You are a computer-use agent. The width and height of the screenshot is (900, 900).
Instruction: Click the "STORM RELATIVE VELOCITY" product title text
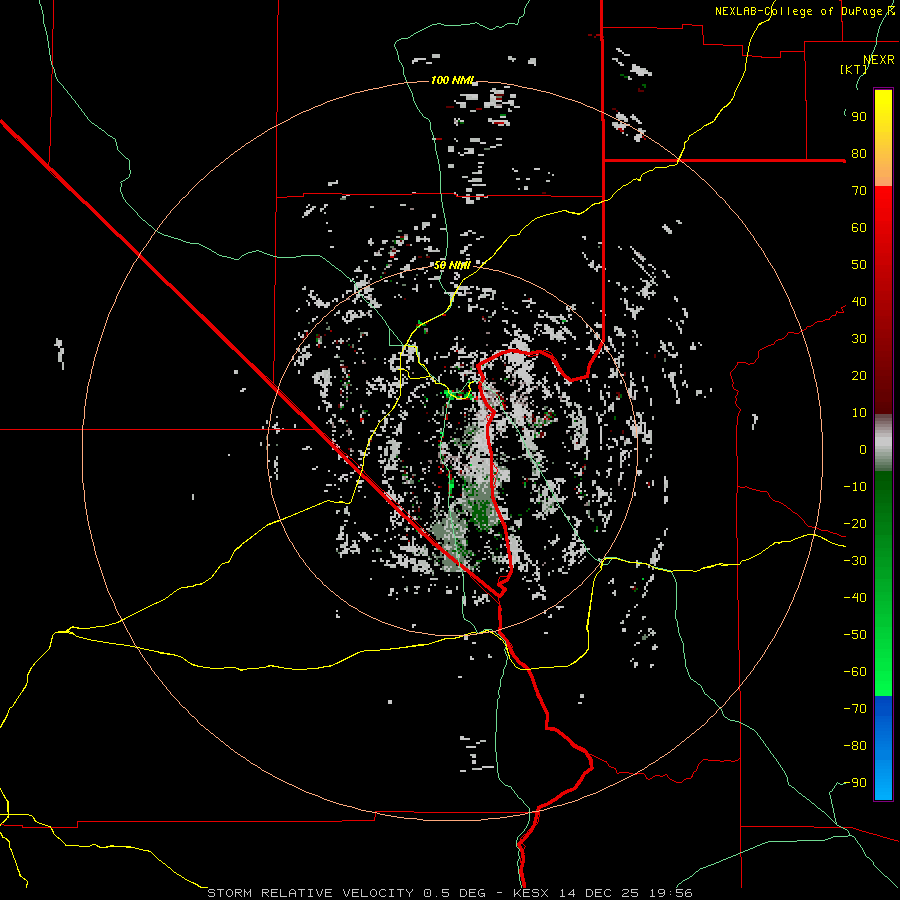(x=311, y=893)
